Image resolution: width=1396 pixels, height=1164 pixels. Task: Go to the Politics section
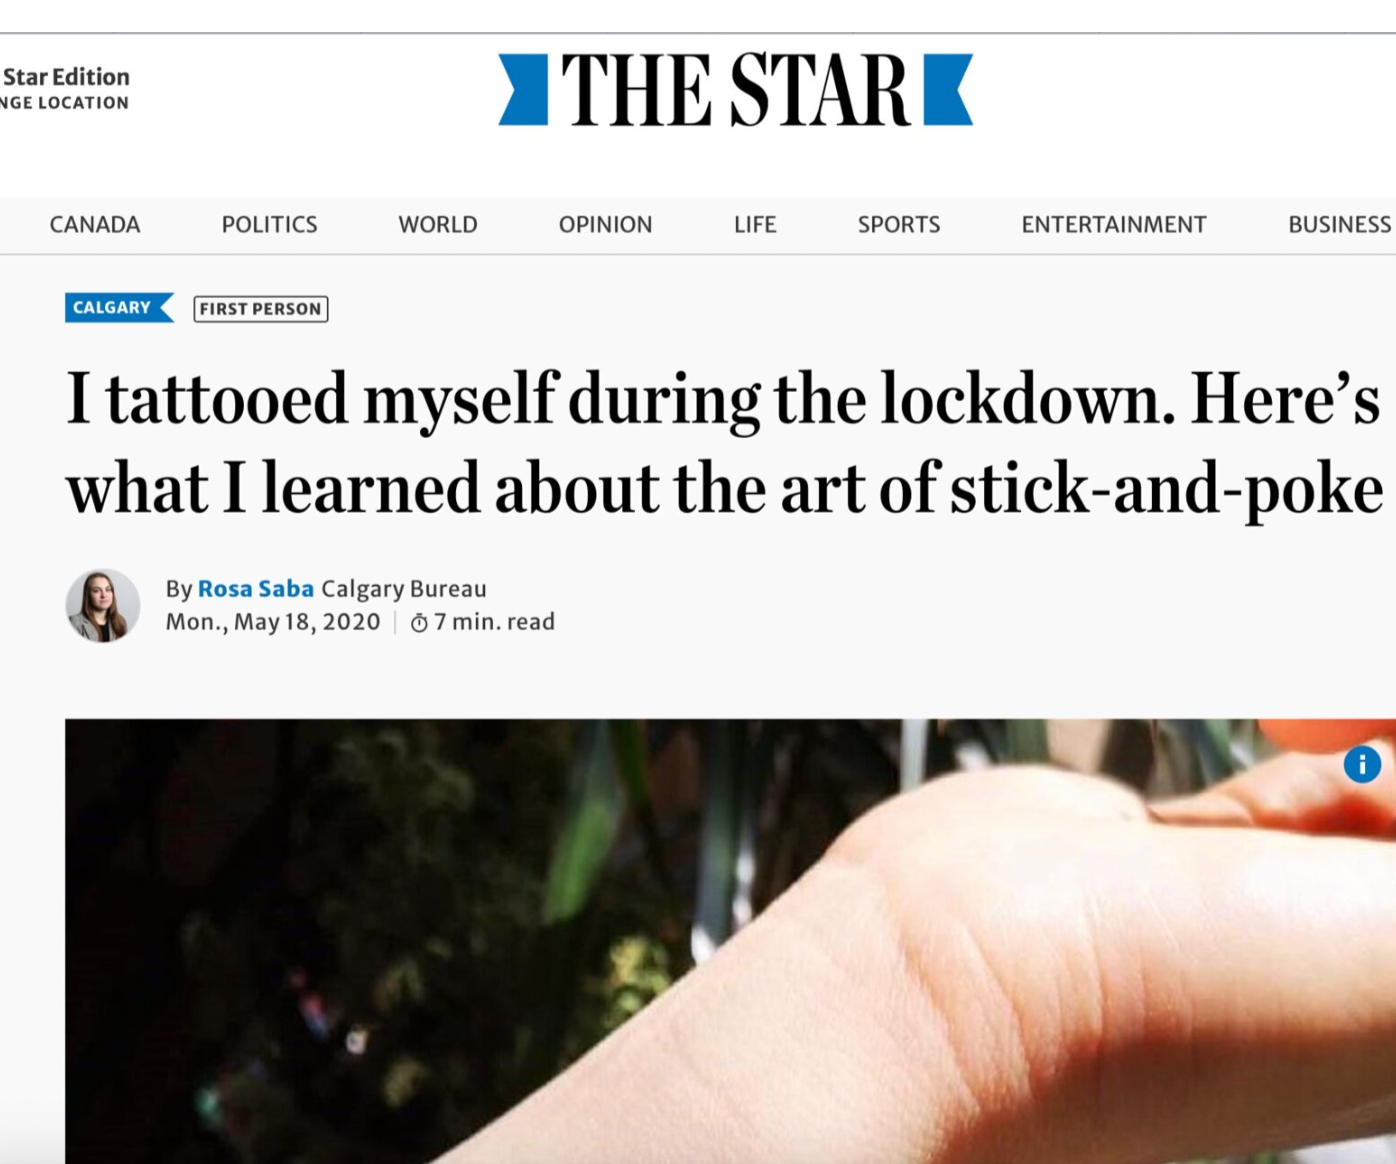tap(269, 225)
